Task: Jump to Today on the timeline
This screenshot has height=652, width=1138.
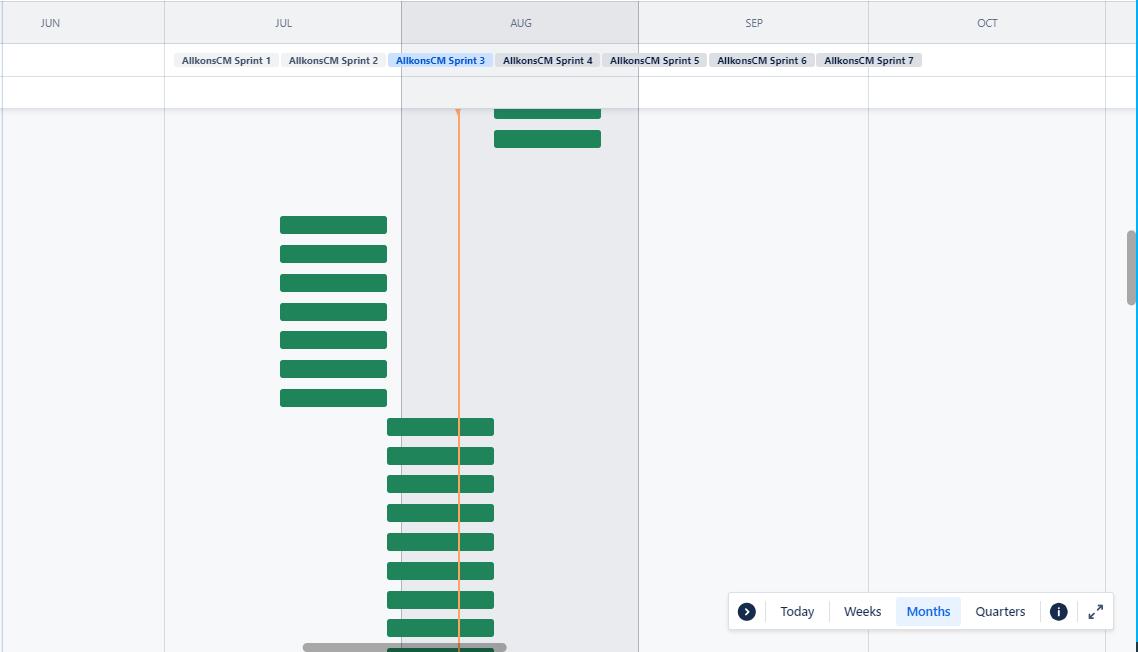Action: 797,611
